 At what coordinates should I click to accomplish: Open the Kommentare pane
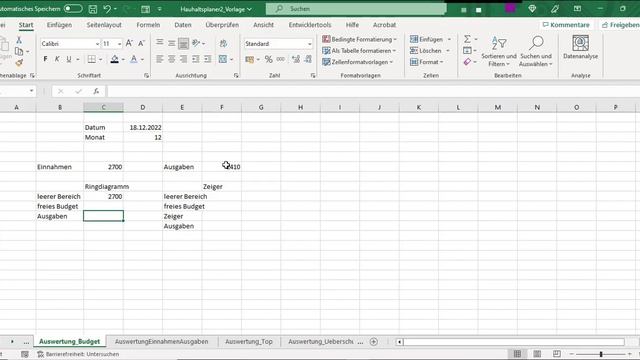566,25
